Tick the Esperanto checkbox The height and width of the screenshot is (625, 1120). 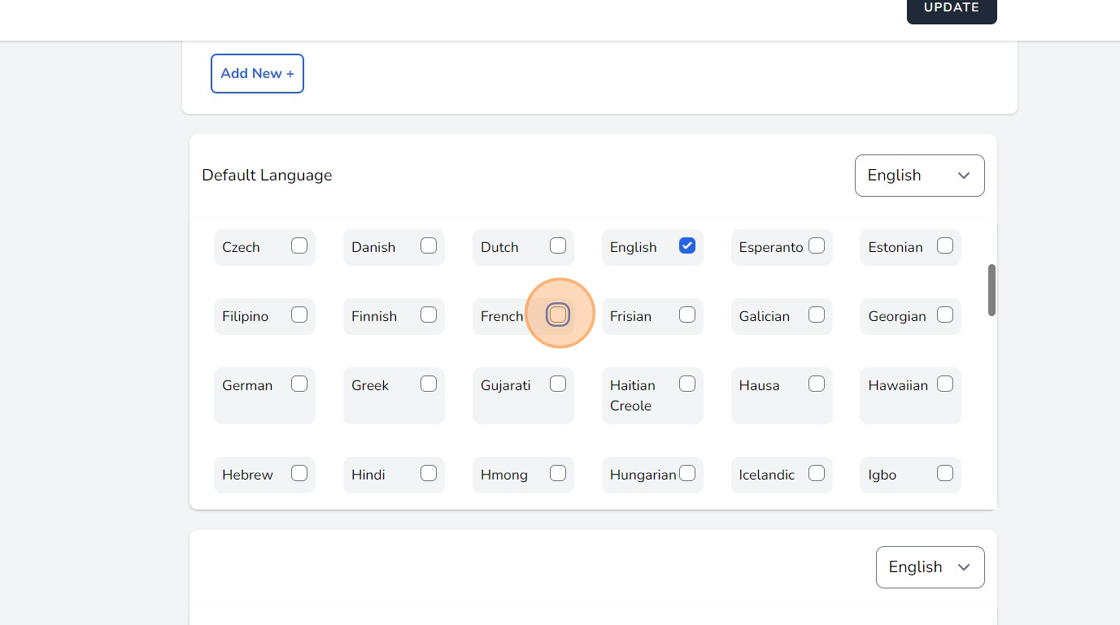[816, 244]
